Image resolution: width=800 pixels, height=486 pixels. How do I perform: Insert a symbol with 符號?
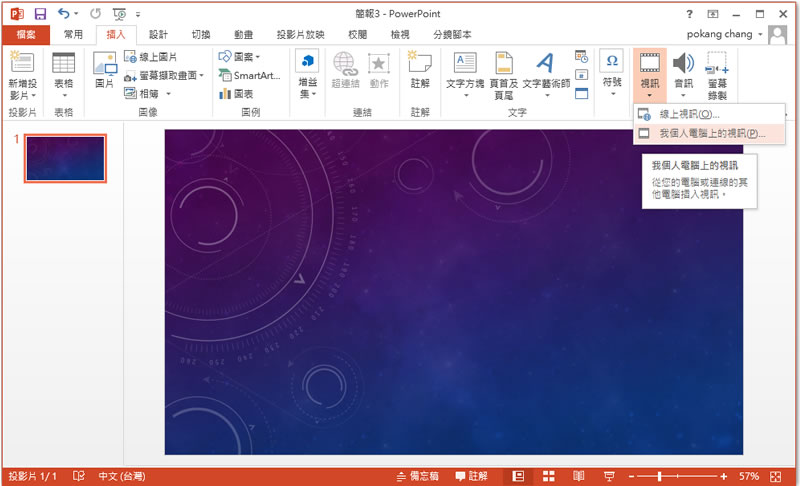[x=611, y=74]
